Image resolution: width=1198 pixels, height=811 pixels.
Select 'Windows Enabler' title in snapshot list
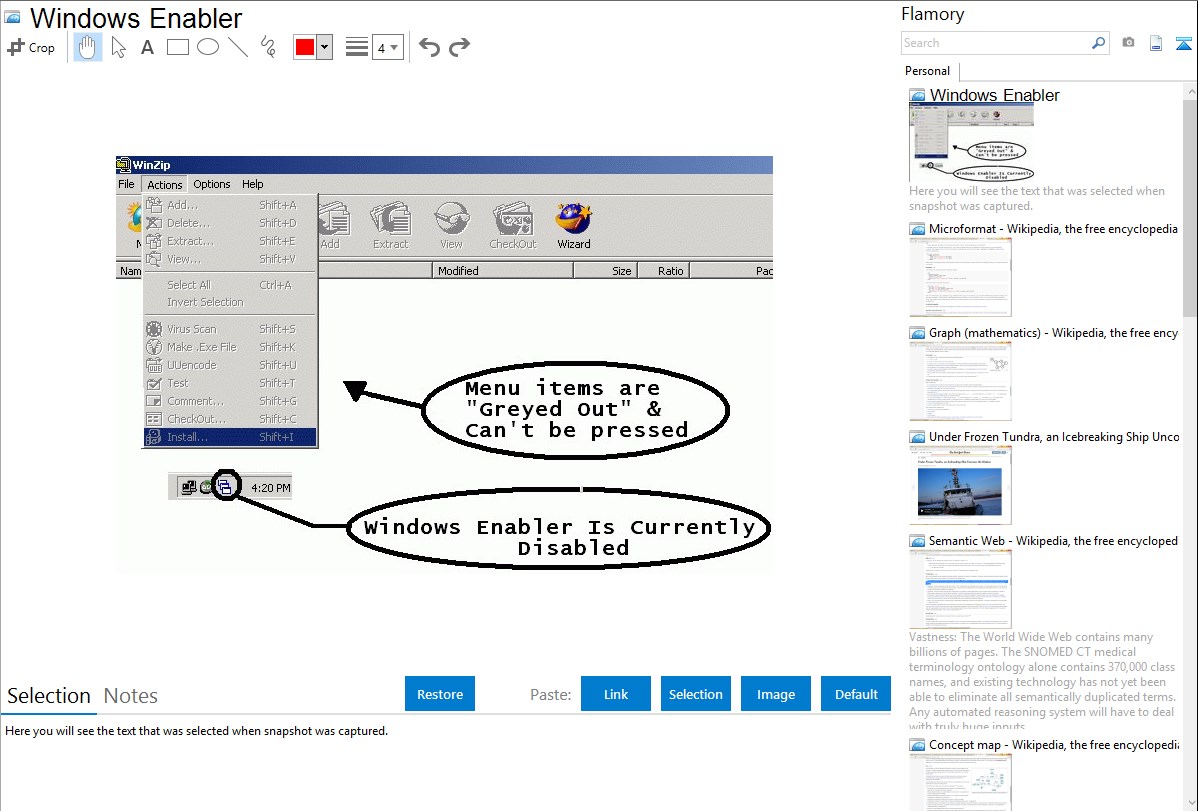tap(994, 96)
